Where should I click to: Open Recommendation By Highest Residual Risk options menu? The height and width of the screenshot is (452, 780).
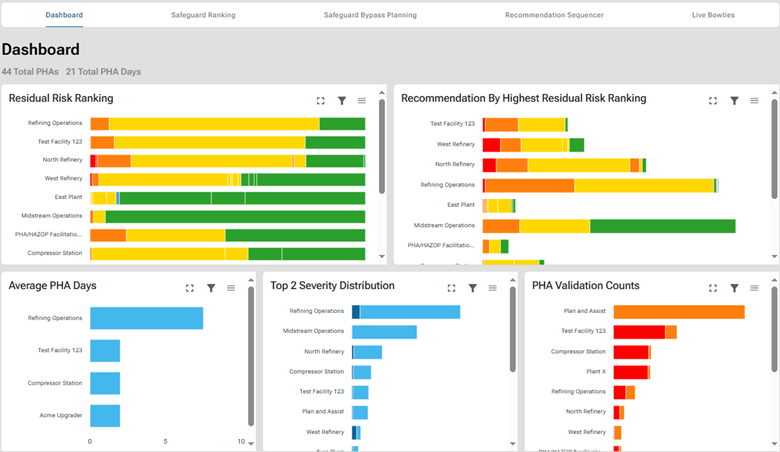tap(755, 101)
